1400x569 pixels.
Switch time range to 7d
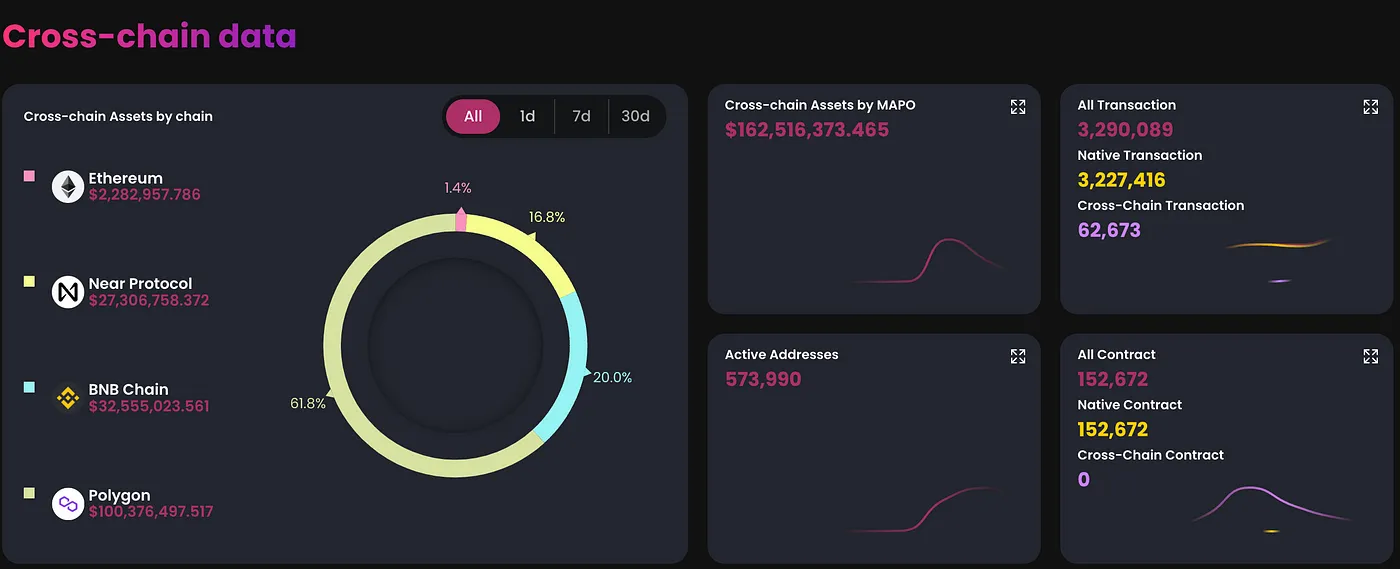(581, 117)
